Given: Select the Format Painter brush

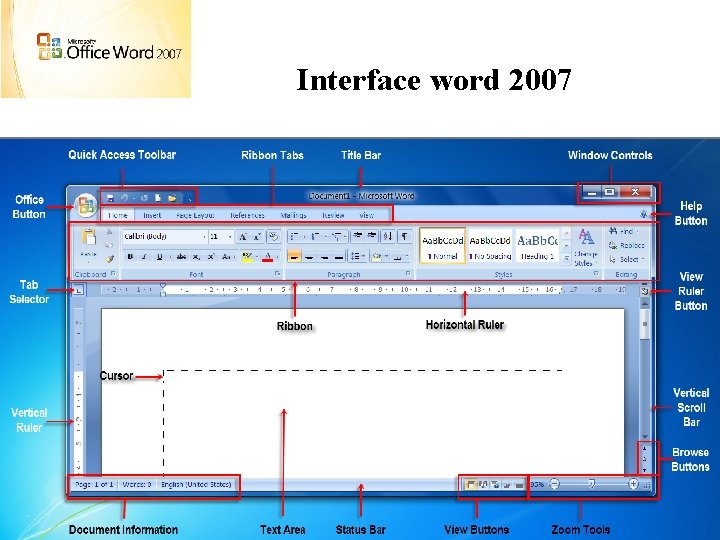Looking at the screenshot, I should pyautogui.click(x=109, y=259).
